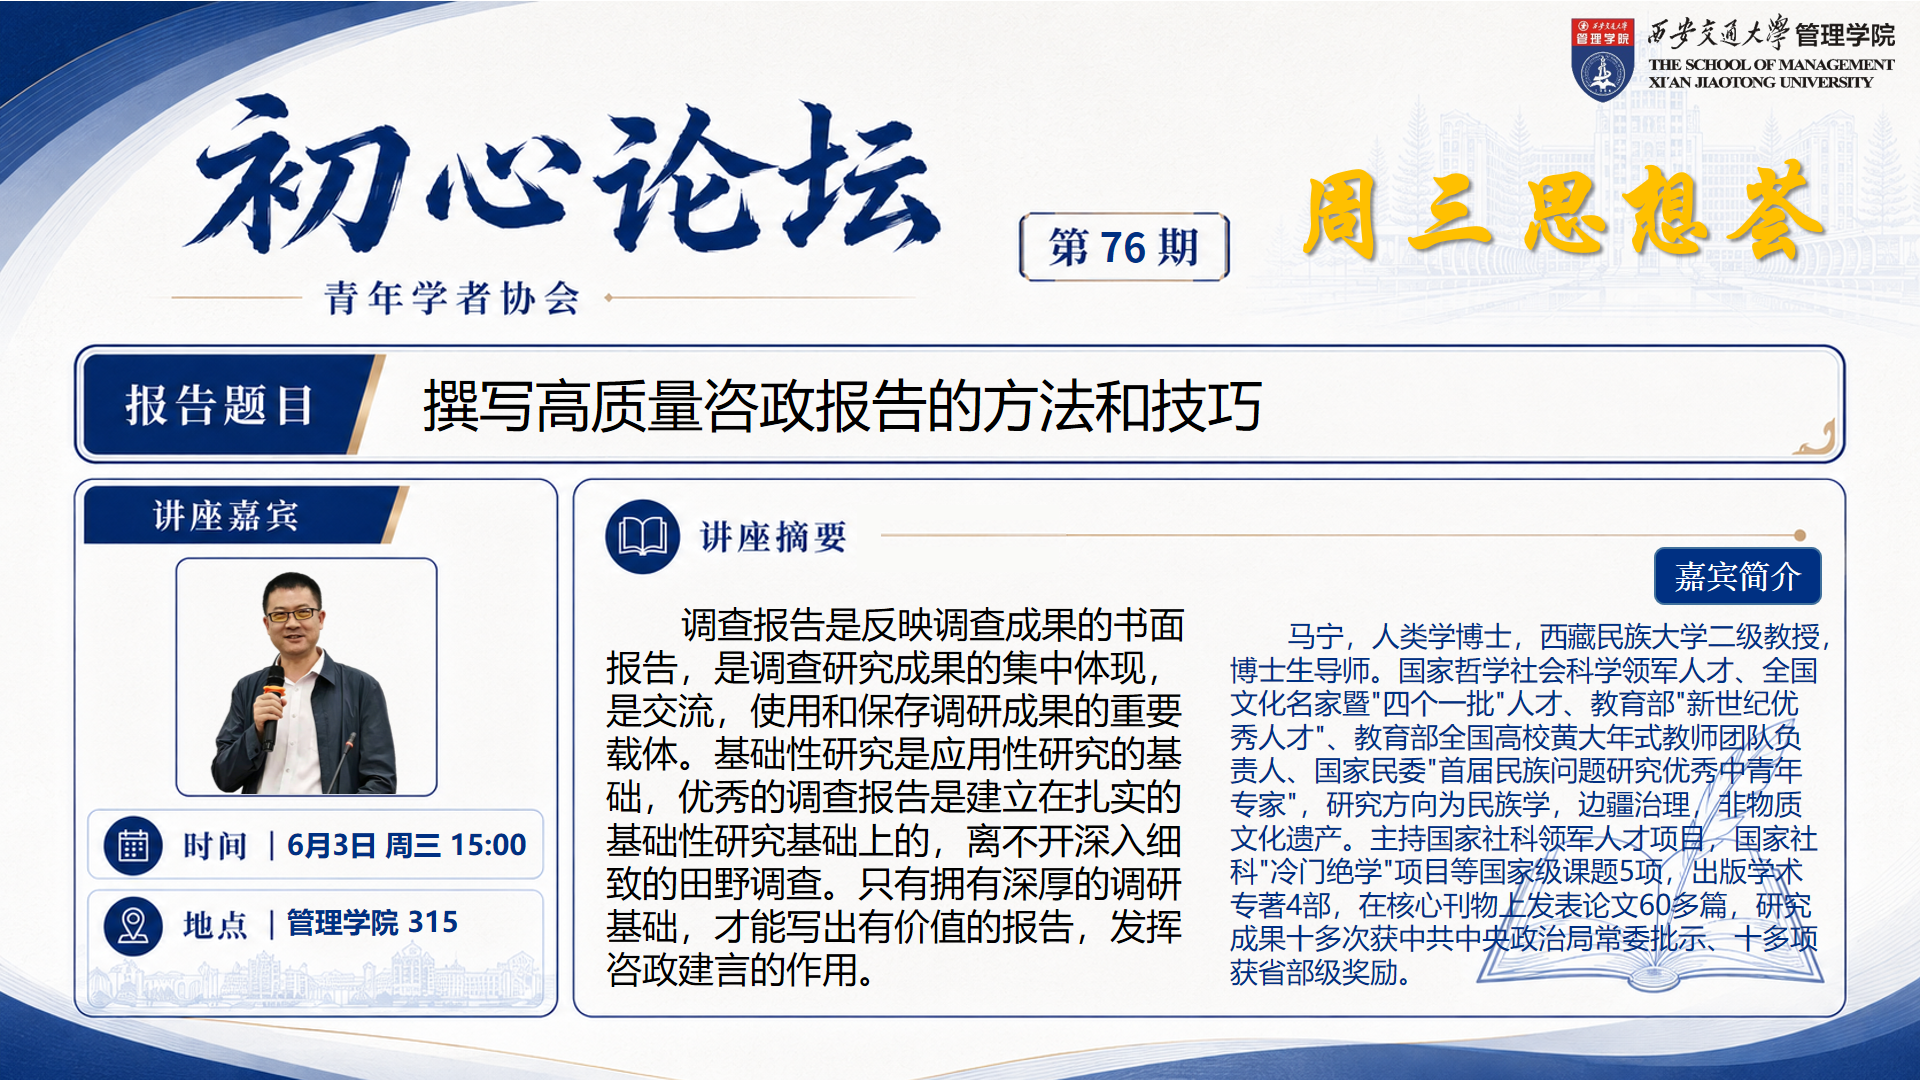Click the 地点 label
Viewport: 1920px width, 1080px height.
coord(214,925)
